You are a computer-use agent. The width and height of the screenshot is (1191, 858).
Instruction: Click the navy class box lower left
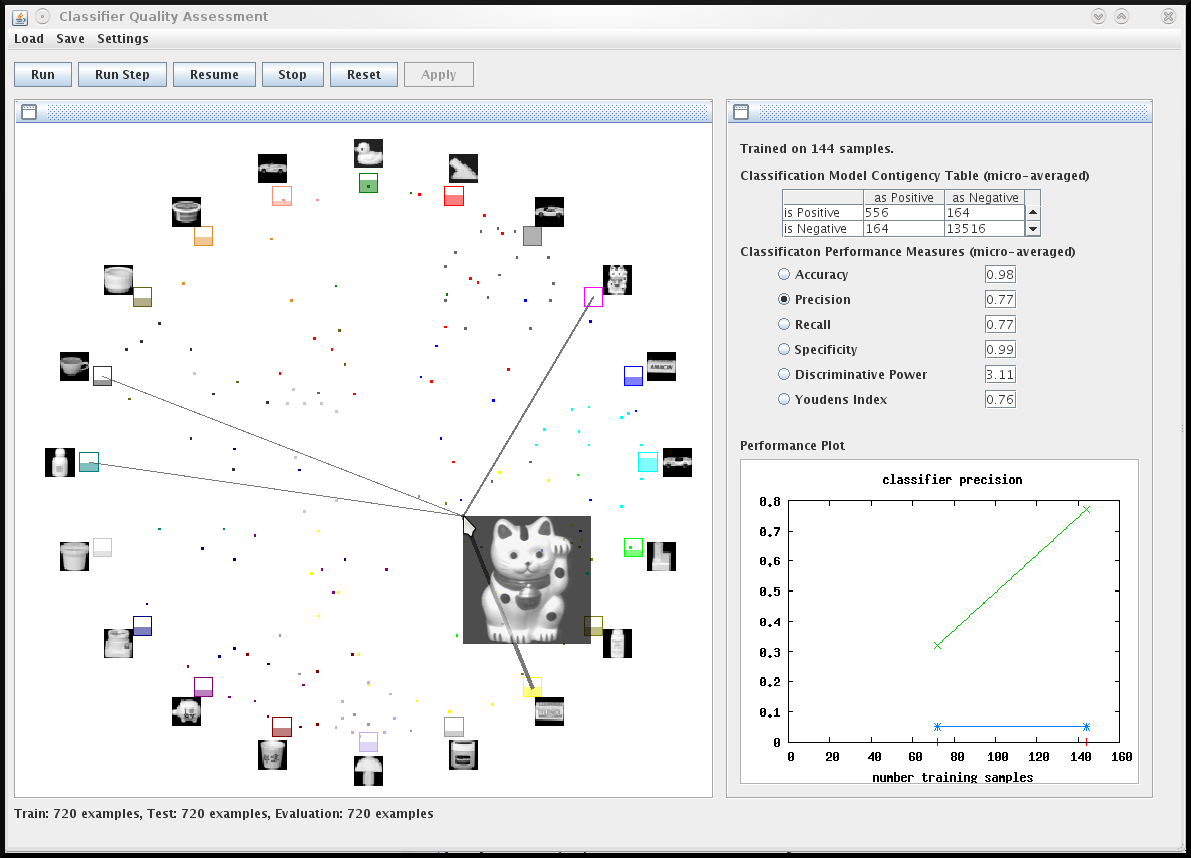click(142, 626)
